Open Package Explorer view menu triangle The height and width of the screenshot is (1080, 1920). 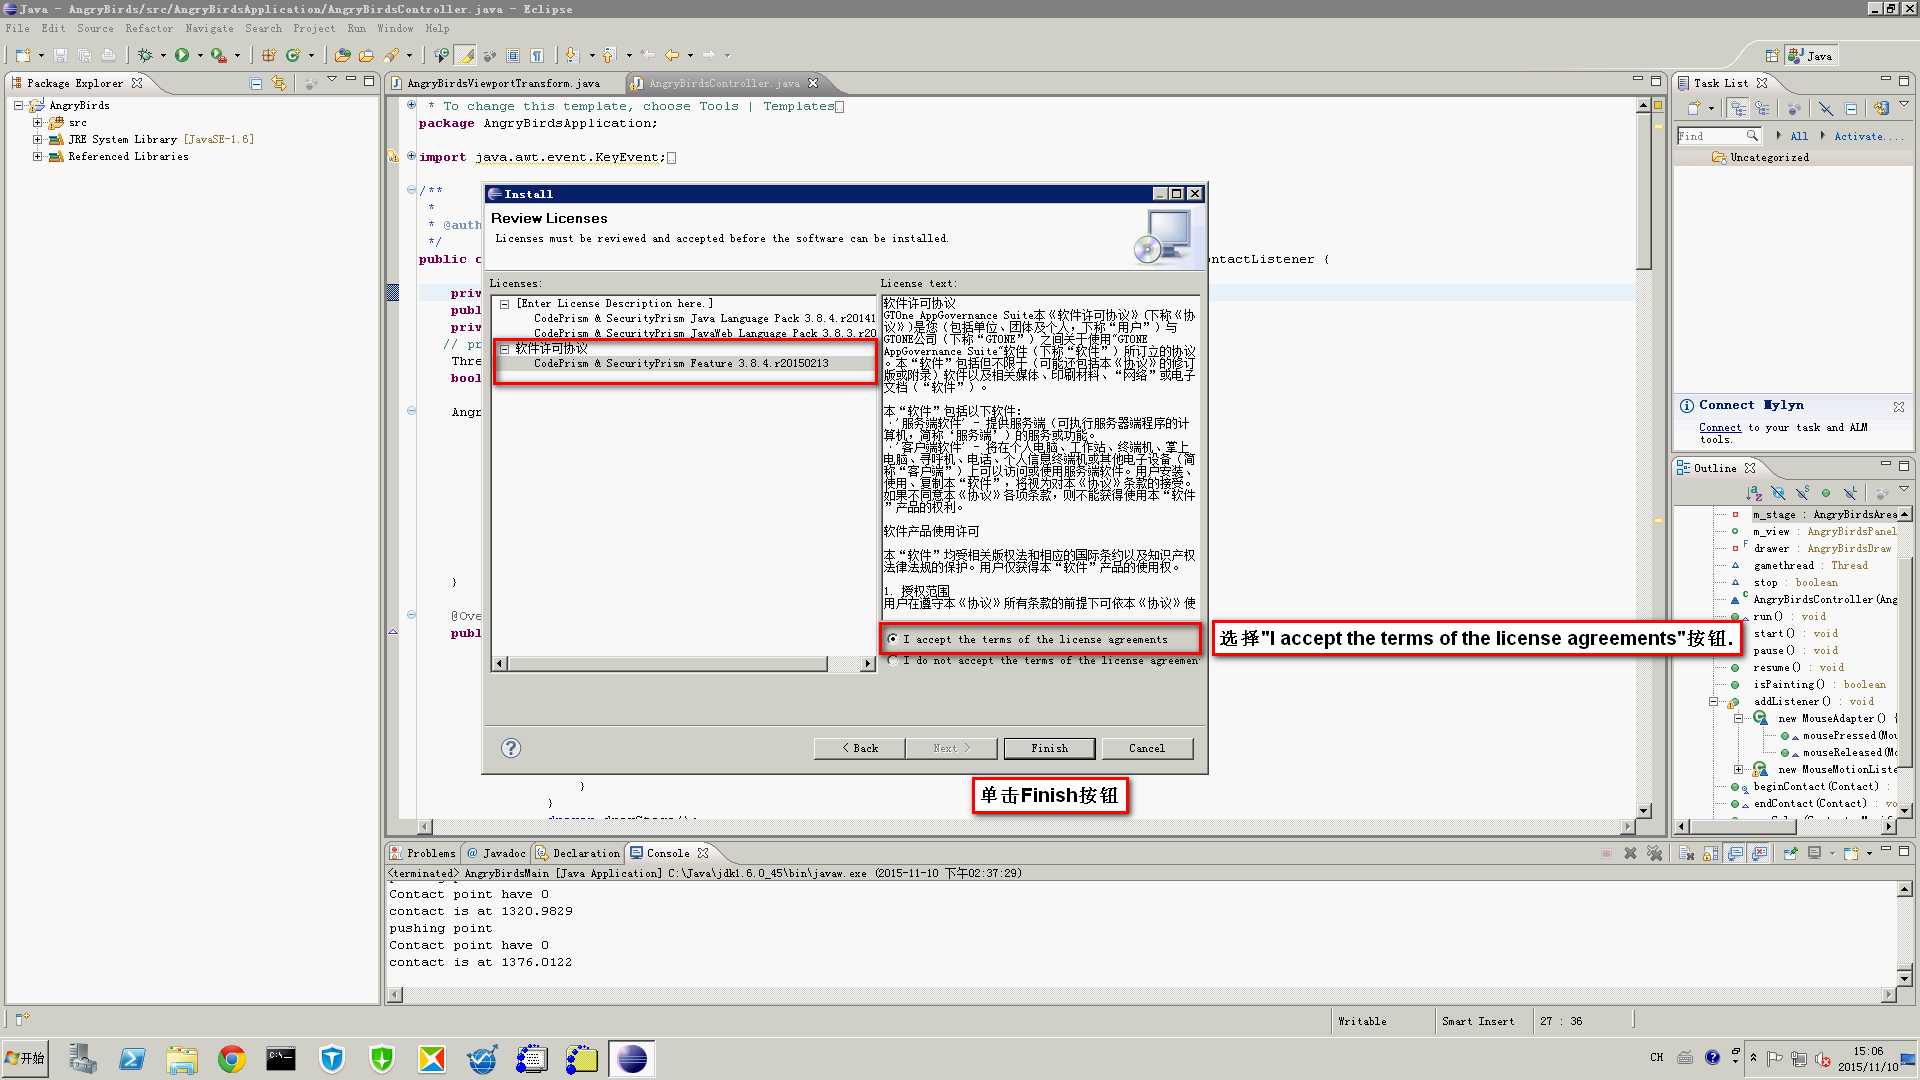tap(331, 80)
